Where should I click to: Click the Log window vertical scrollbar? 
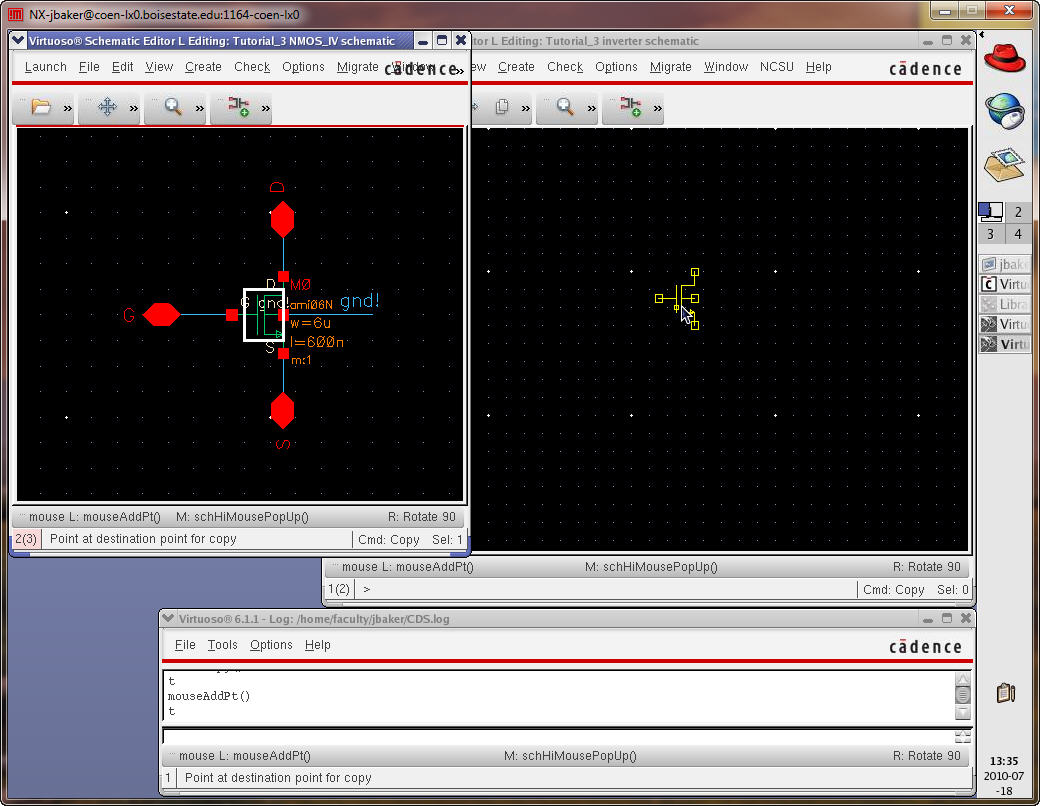tap(962, 694)
